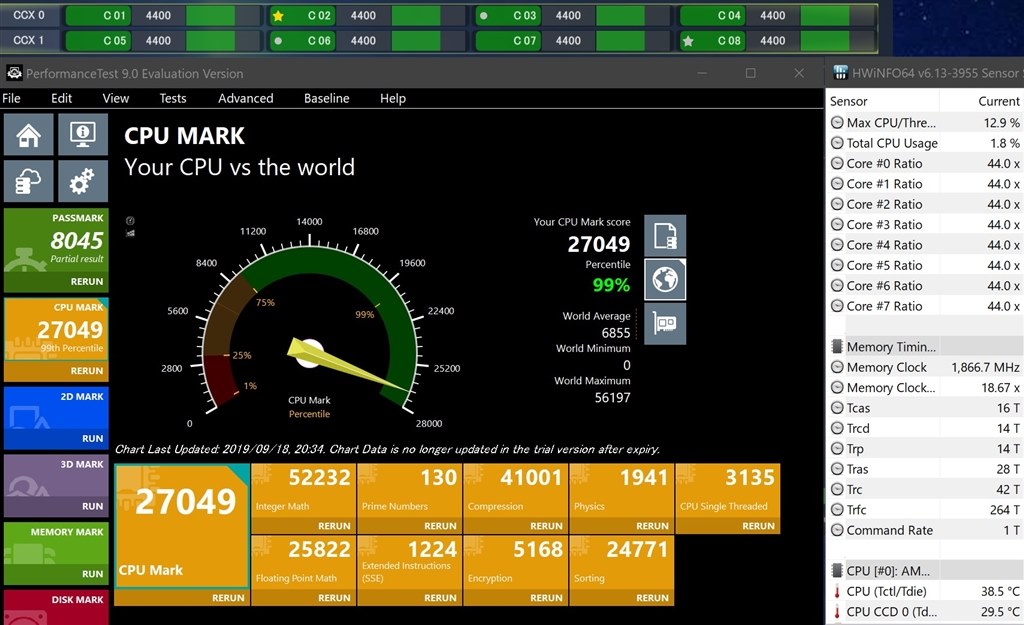Viewport: 1024px width, 625px height.
Task: Rerun the Integer Math test
Action: tap(334, 526)
